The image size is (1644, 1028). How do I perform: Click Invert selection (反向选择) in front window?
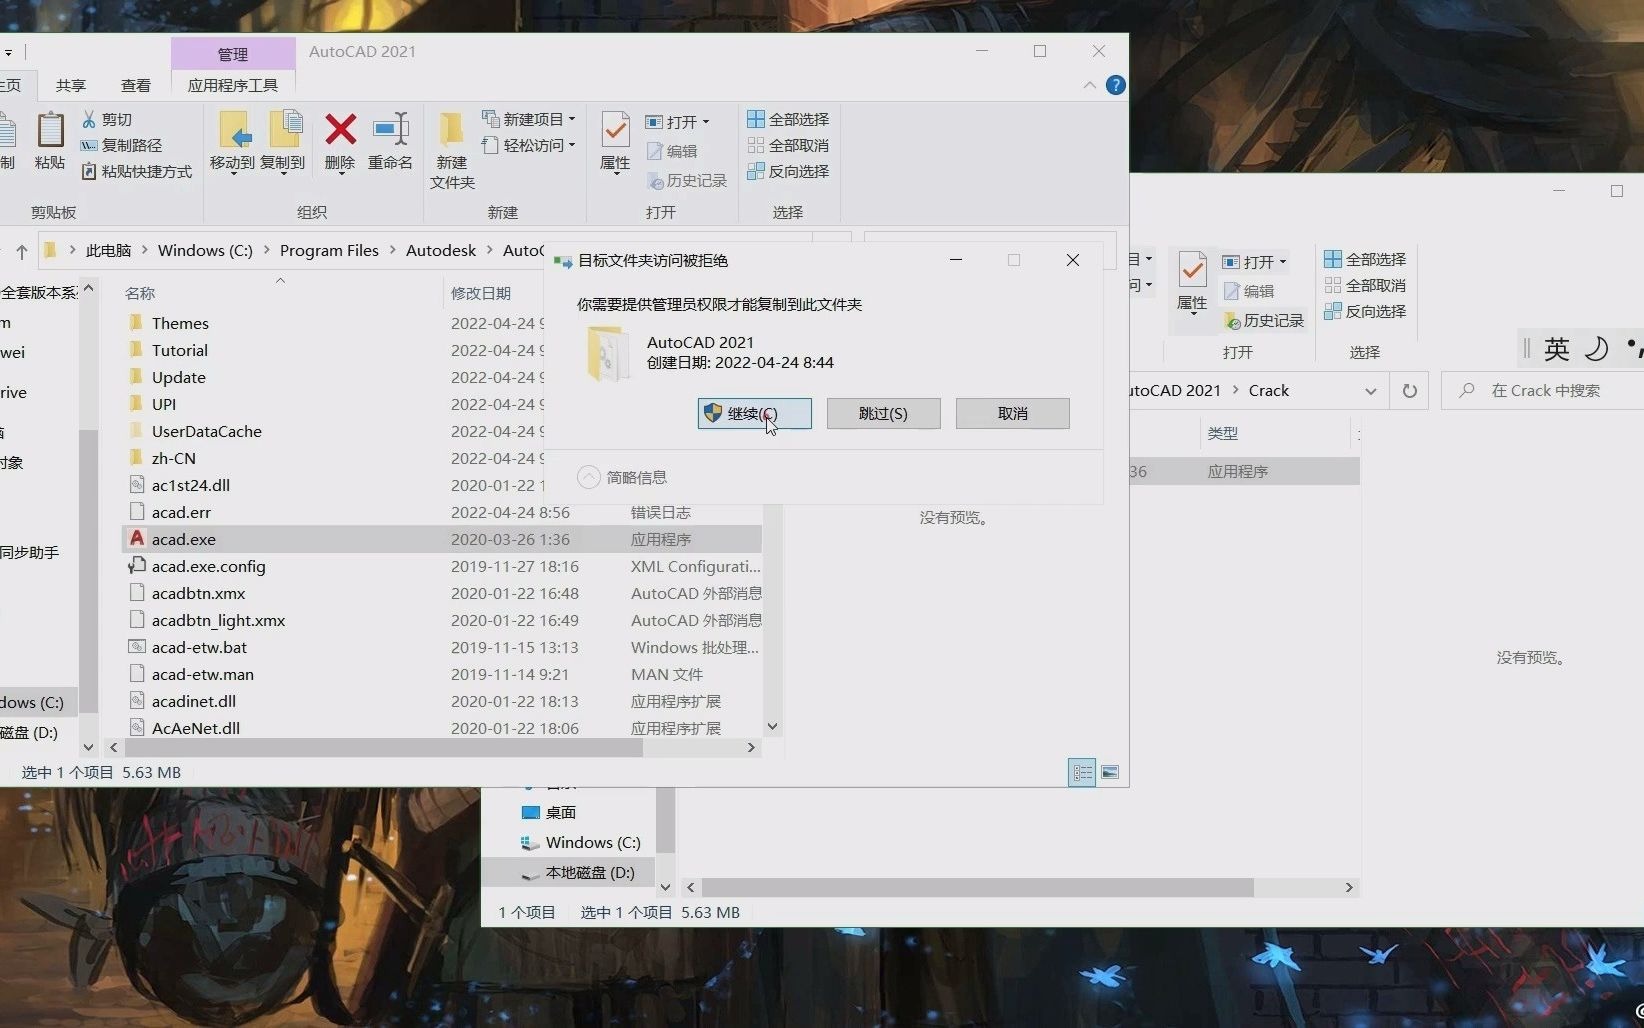tap(788, 171)
